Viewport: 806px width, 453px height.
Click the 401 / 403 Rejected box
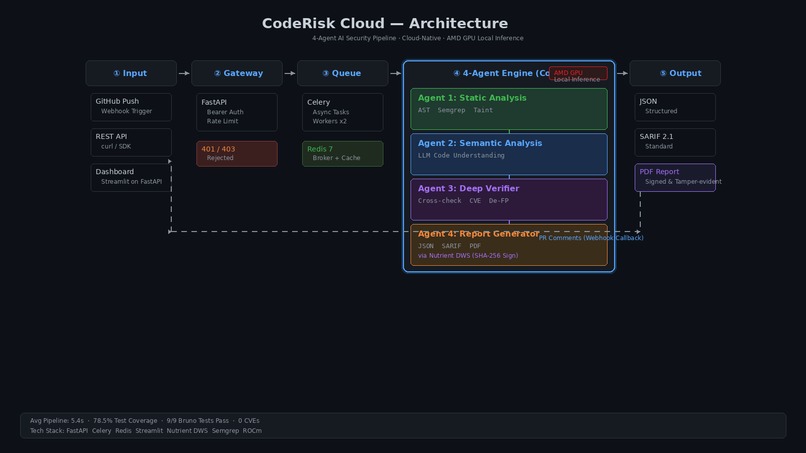237,154
